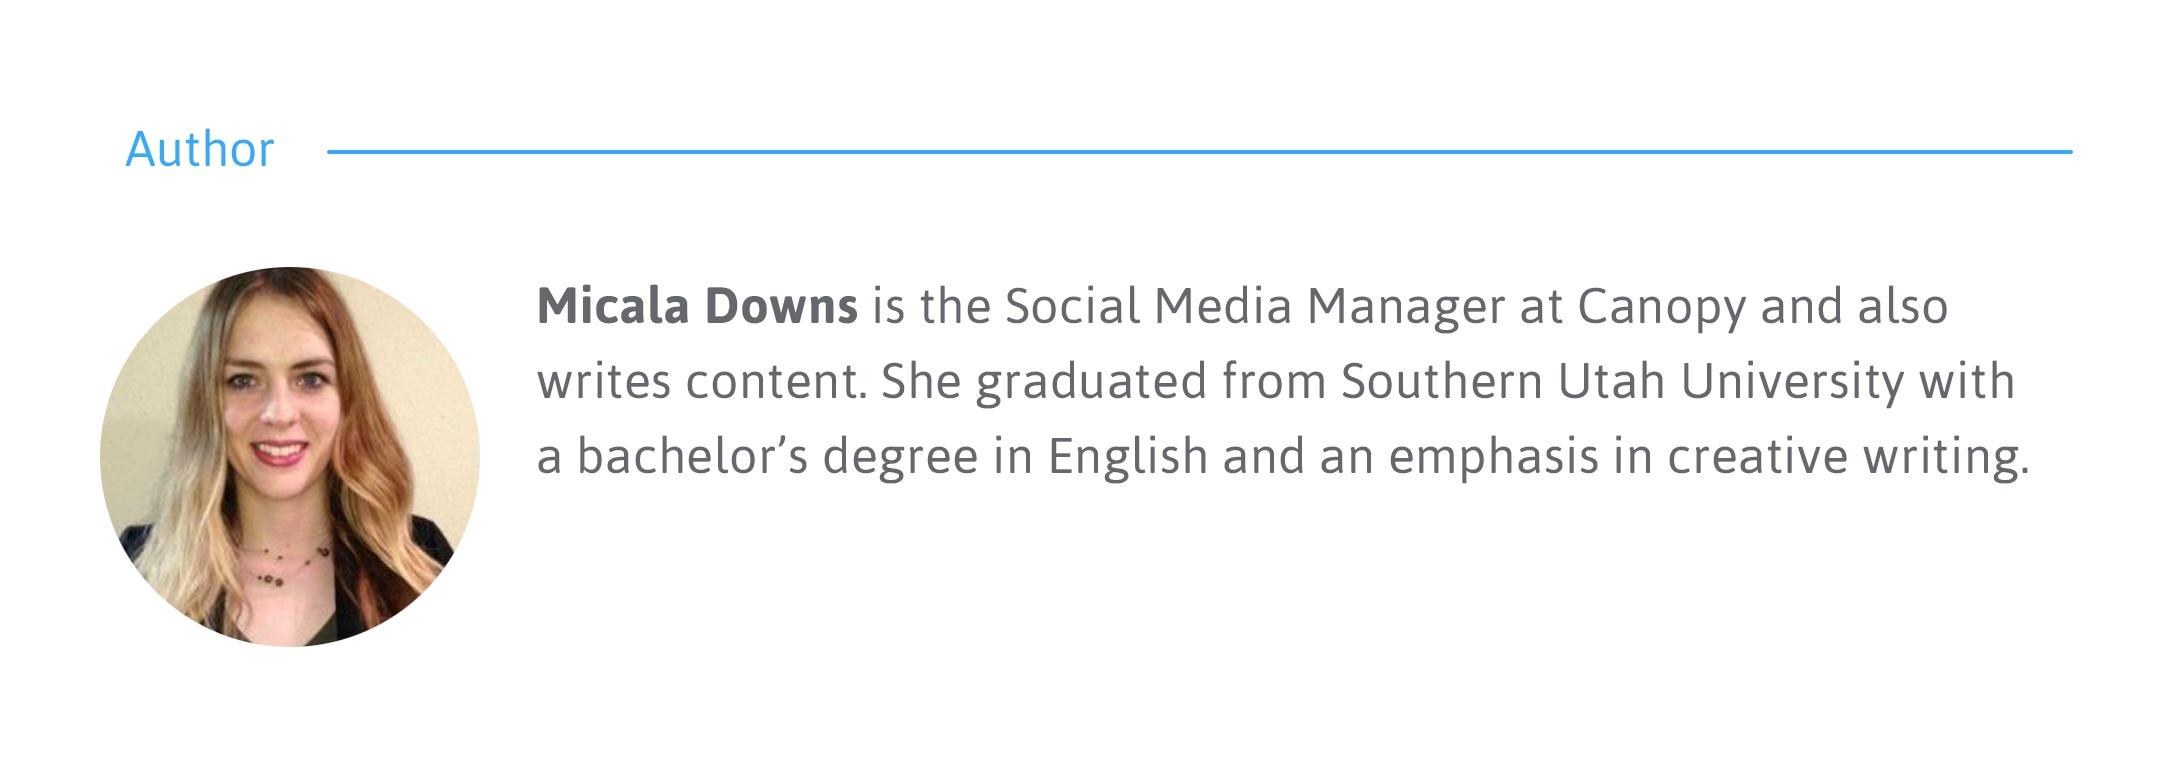Click the word Media in the job title

[x=1223, y=306]
